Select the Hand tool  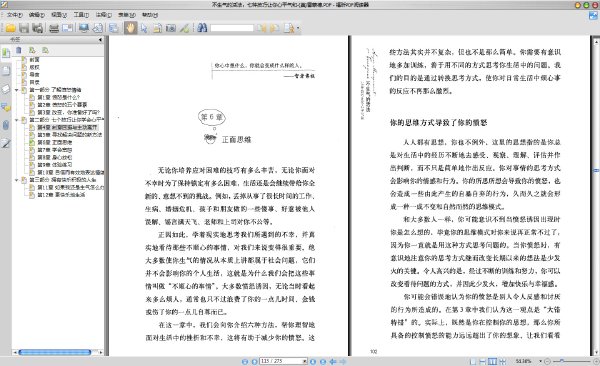[130, 28]
